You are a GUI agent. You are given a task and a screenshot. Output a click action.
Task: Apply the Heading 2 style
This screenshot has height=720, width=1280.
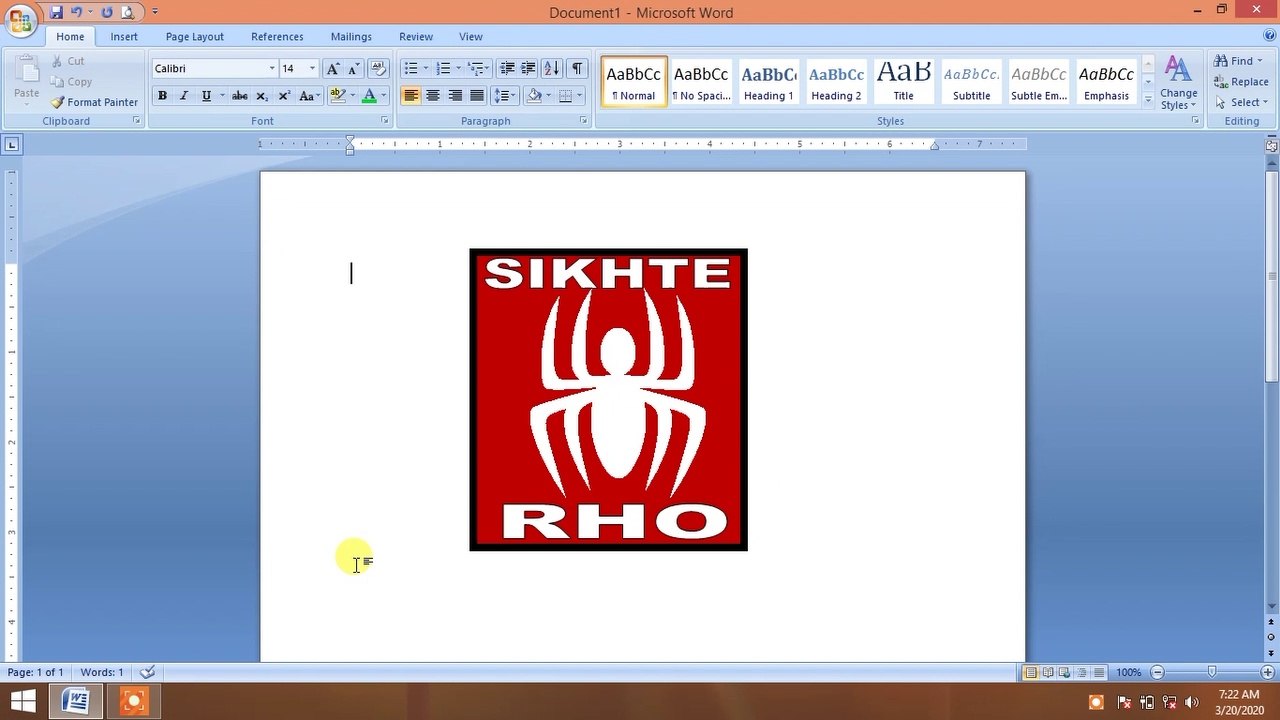tap(836, 82)
